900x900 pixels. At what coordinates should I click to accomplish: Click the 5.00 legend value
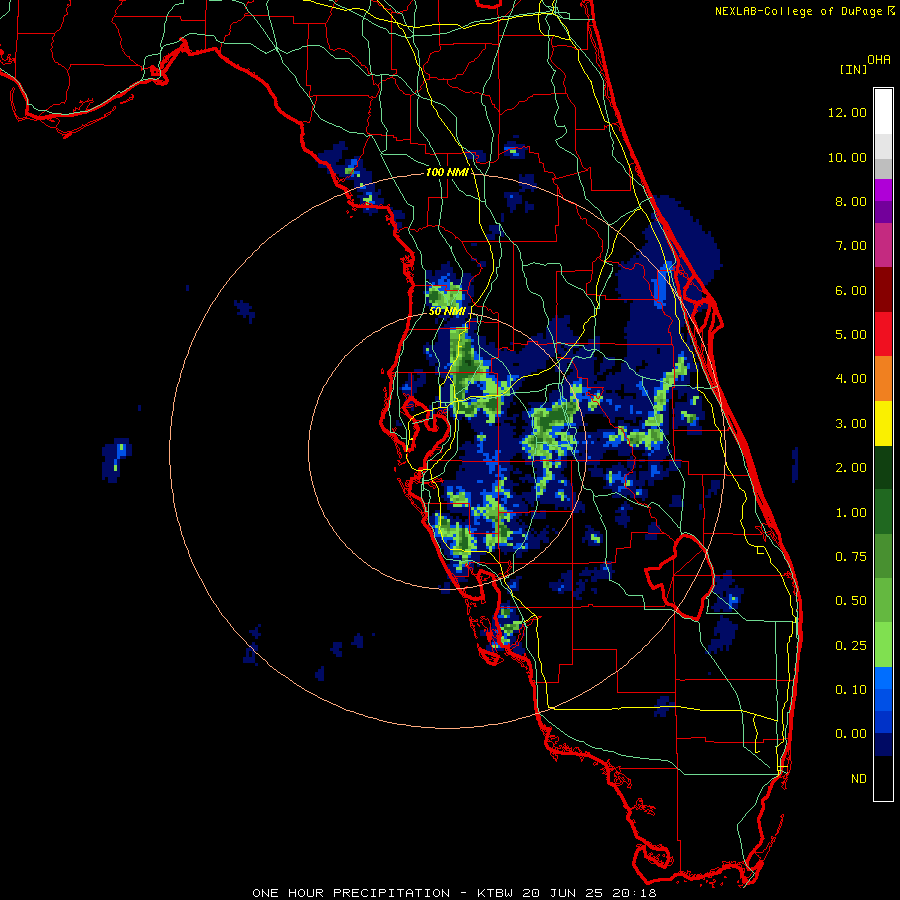851,335
